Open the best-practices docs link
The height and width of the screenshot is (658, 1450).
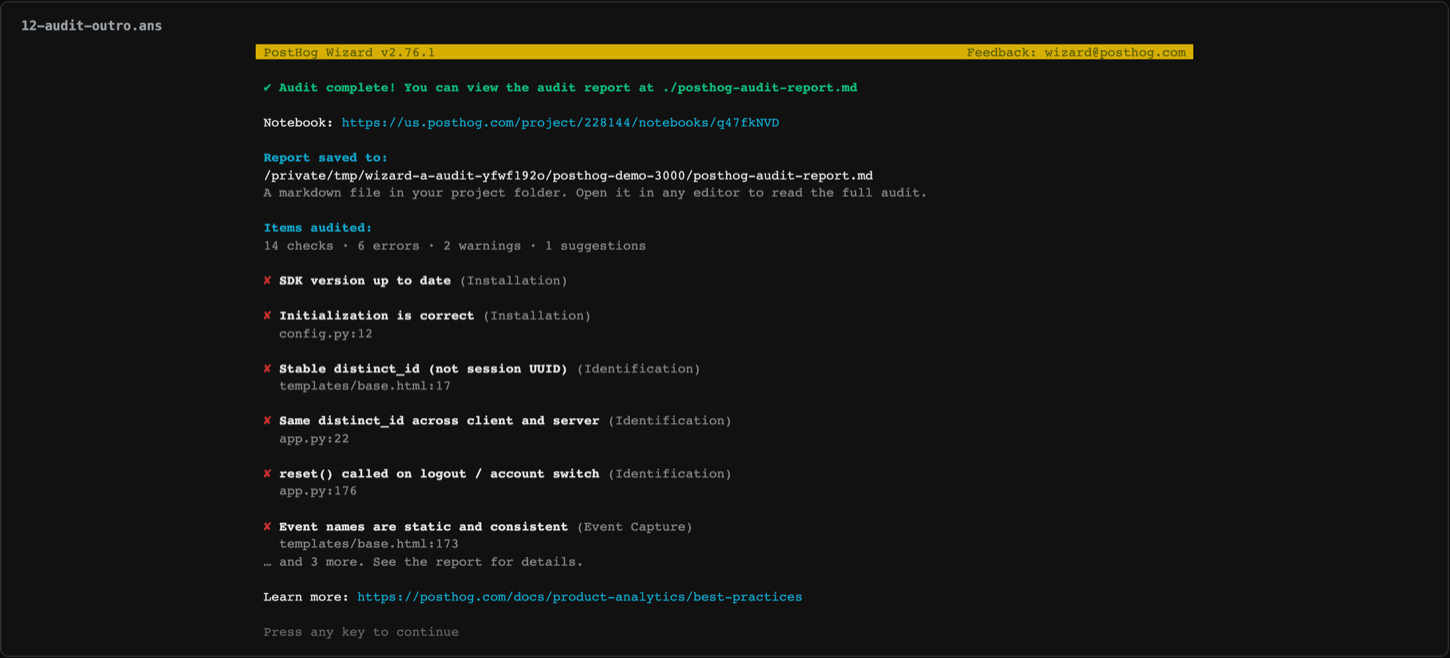(579, 597)
